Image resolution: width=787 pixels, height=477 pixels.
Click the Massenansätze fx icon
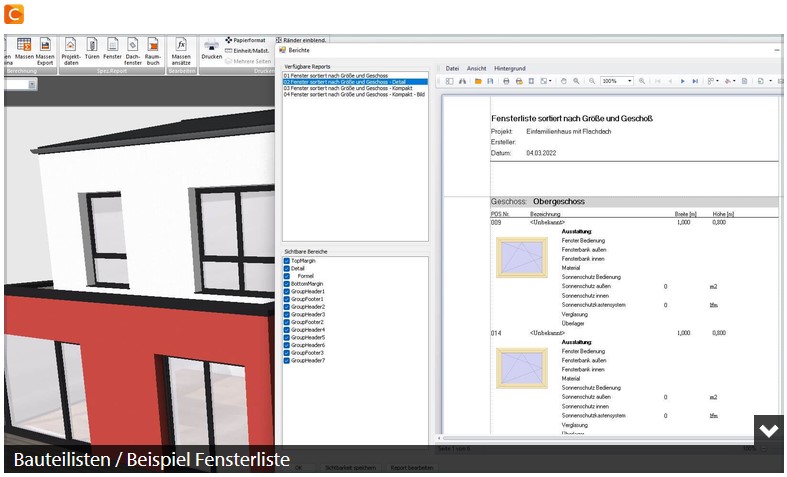click(x=181, y=44)
